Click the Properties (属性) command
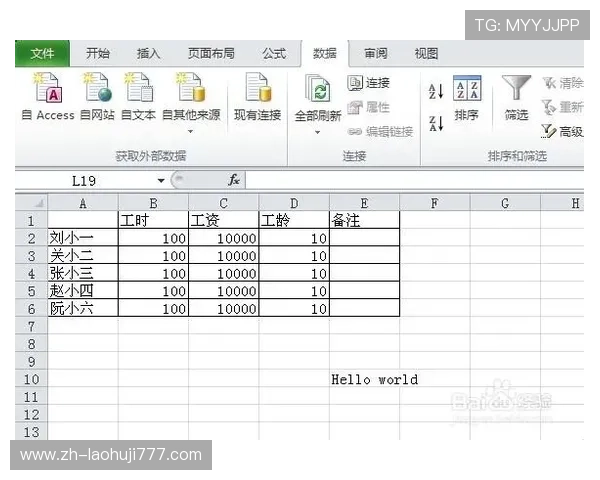The width and height of the screenshot is (600, 480). [x=368, y=107]
